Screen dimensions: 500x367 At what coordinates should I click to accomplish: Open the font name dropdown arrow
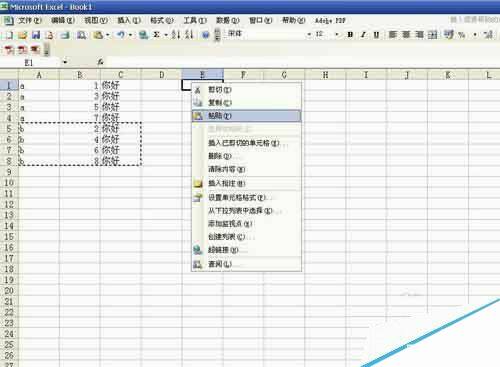[309, 34]
